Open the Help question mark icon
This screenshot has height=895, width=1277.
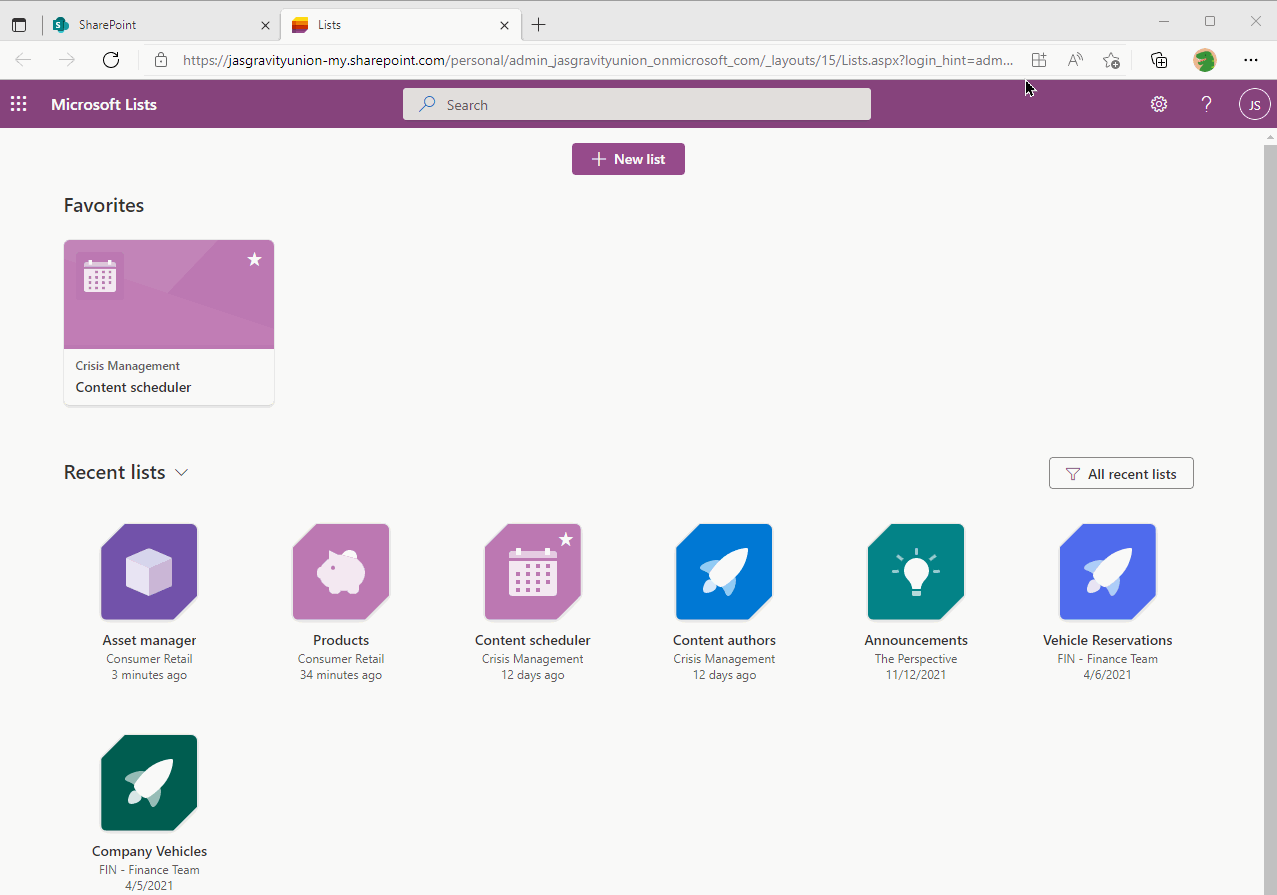click(x=1207, y=104)
